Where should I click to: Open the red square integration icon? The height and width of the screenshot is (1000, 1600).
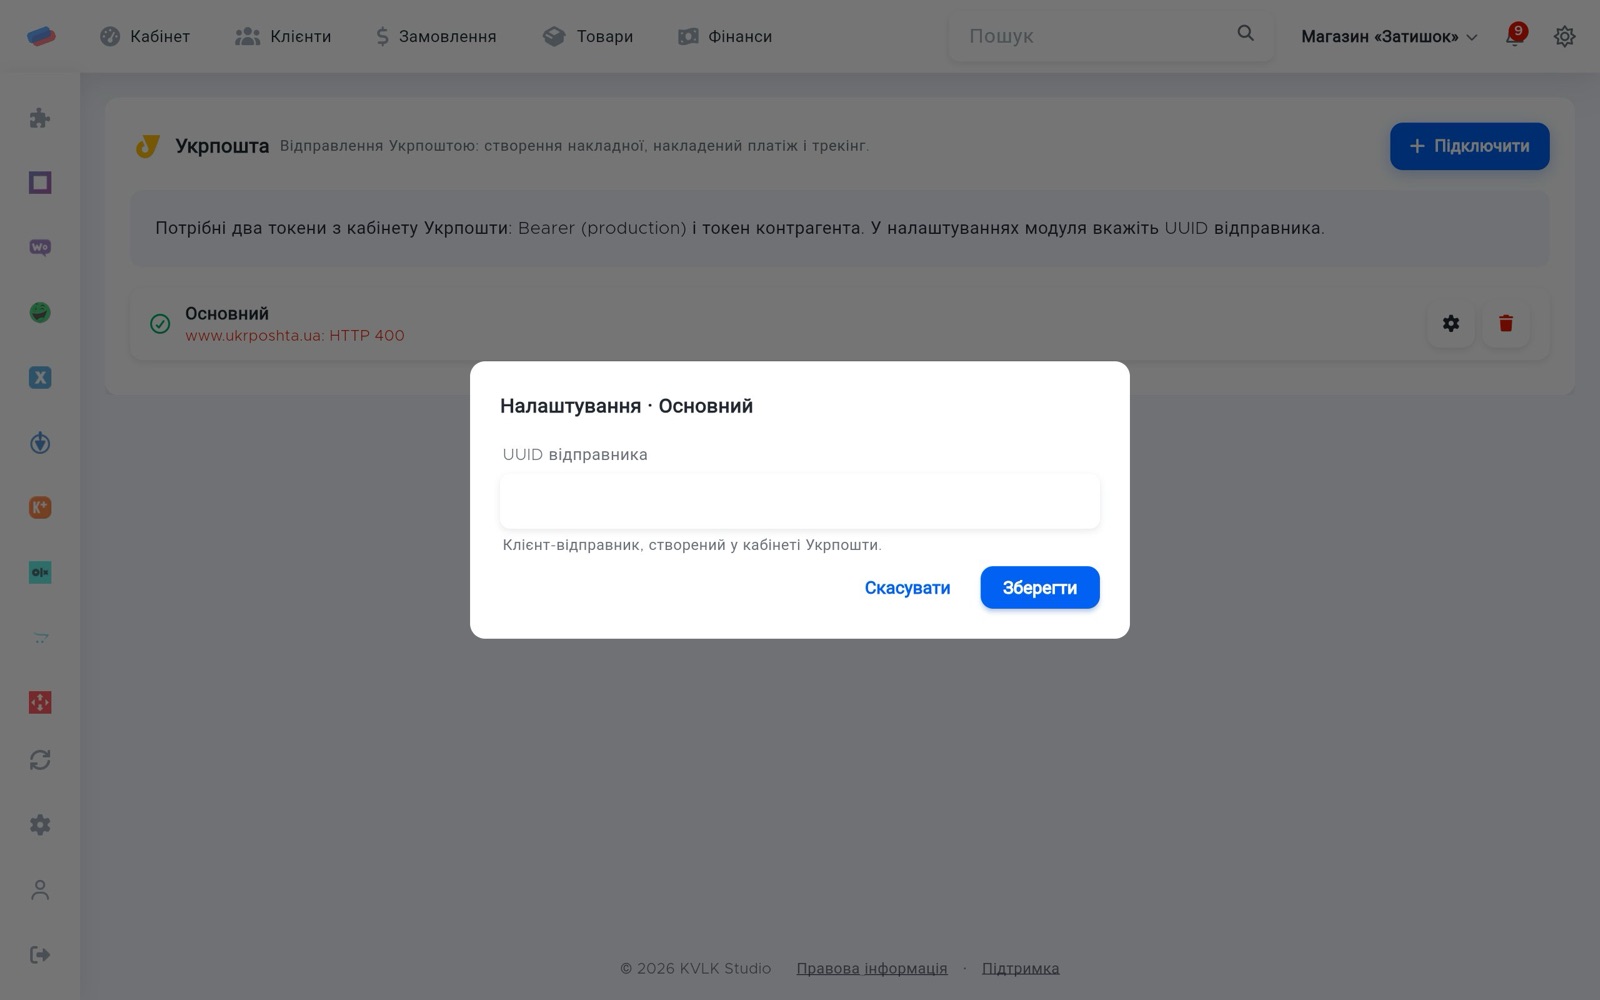point(40,703)
